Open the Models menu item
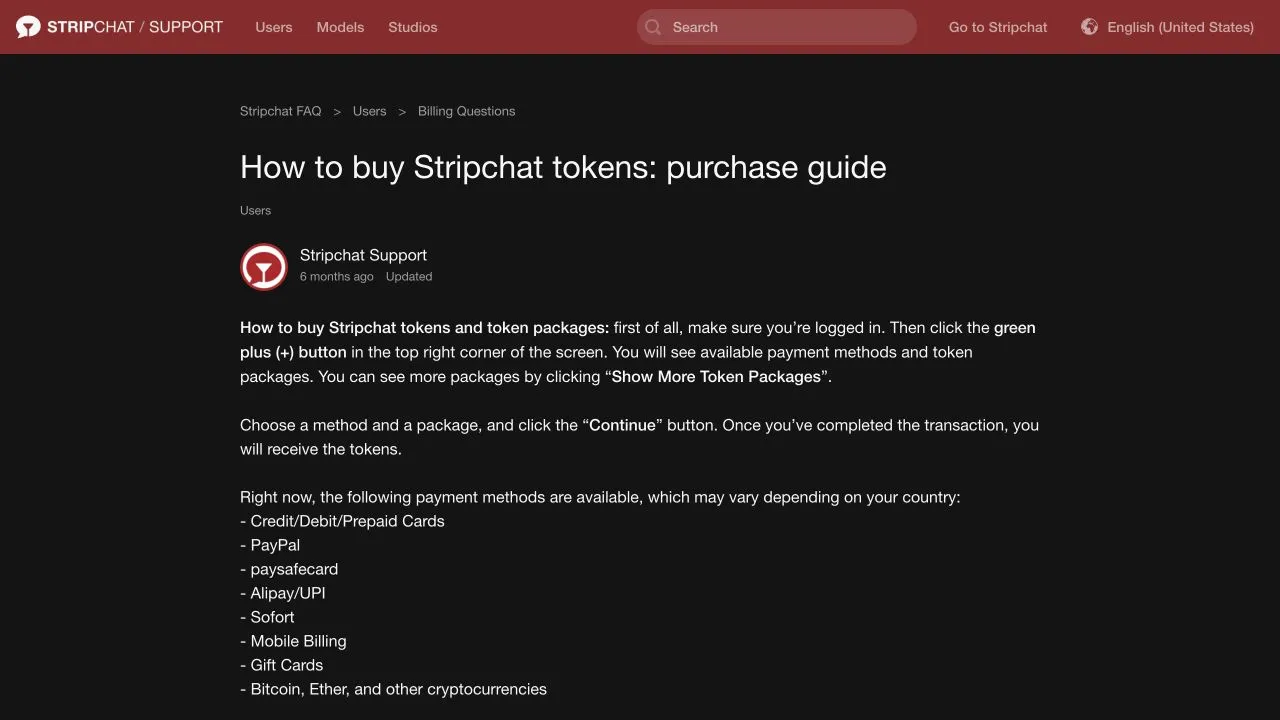 (x=340, y=27)
